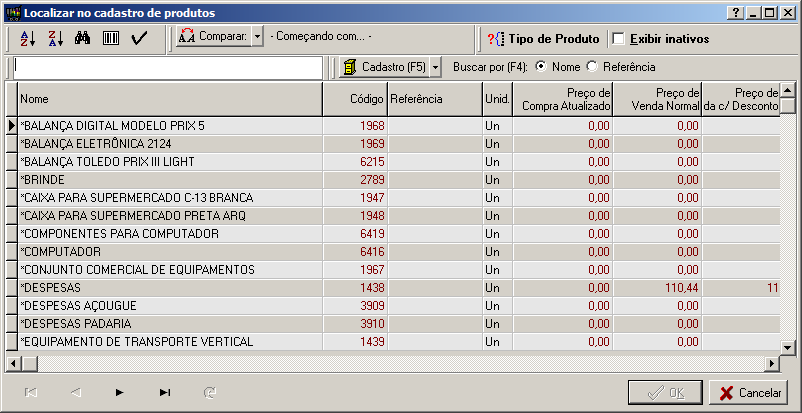Click the binoculars search icon

[x=82, y=38]
